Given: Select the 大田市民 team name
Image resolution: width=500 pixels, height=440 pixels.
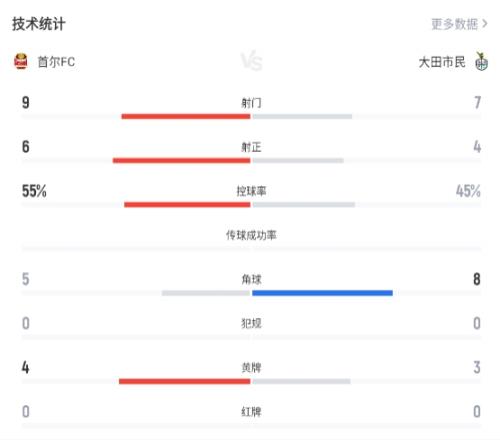Looking at the screenshot, I should coord(442,62).
